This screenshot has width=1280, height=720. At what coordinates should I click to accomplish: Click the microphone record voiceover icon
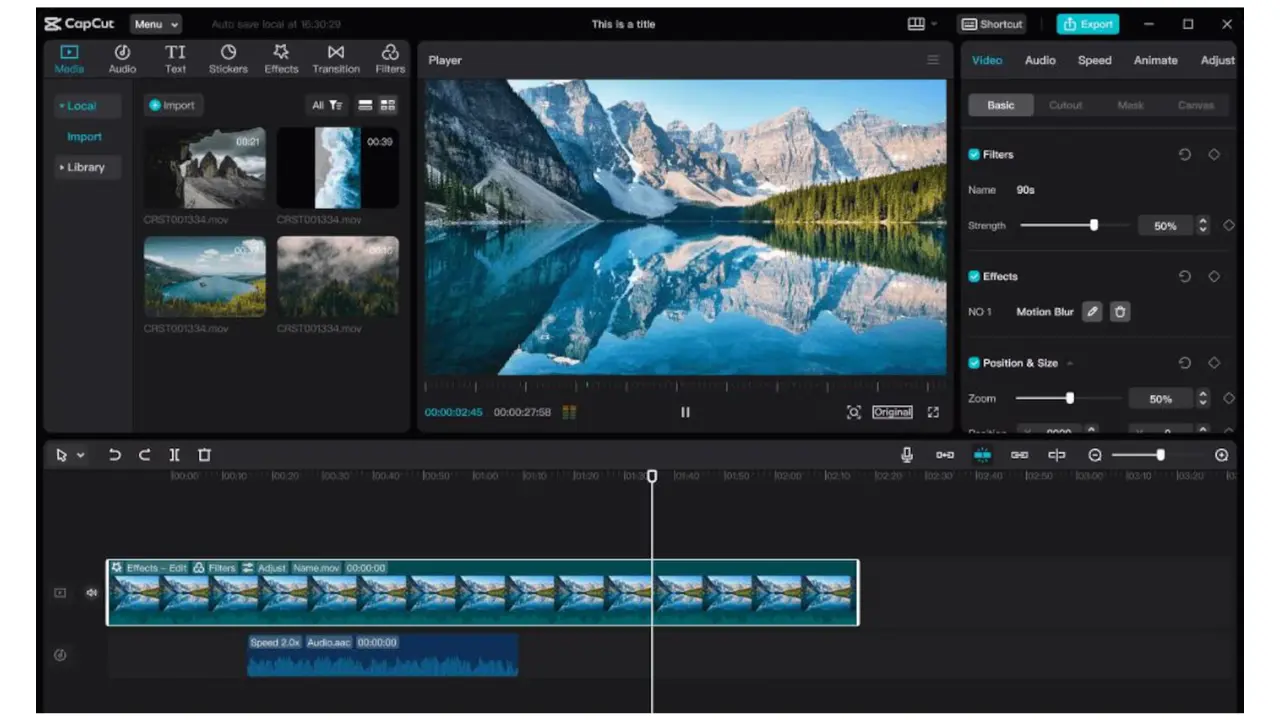(x=907, y=455)
